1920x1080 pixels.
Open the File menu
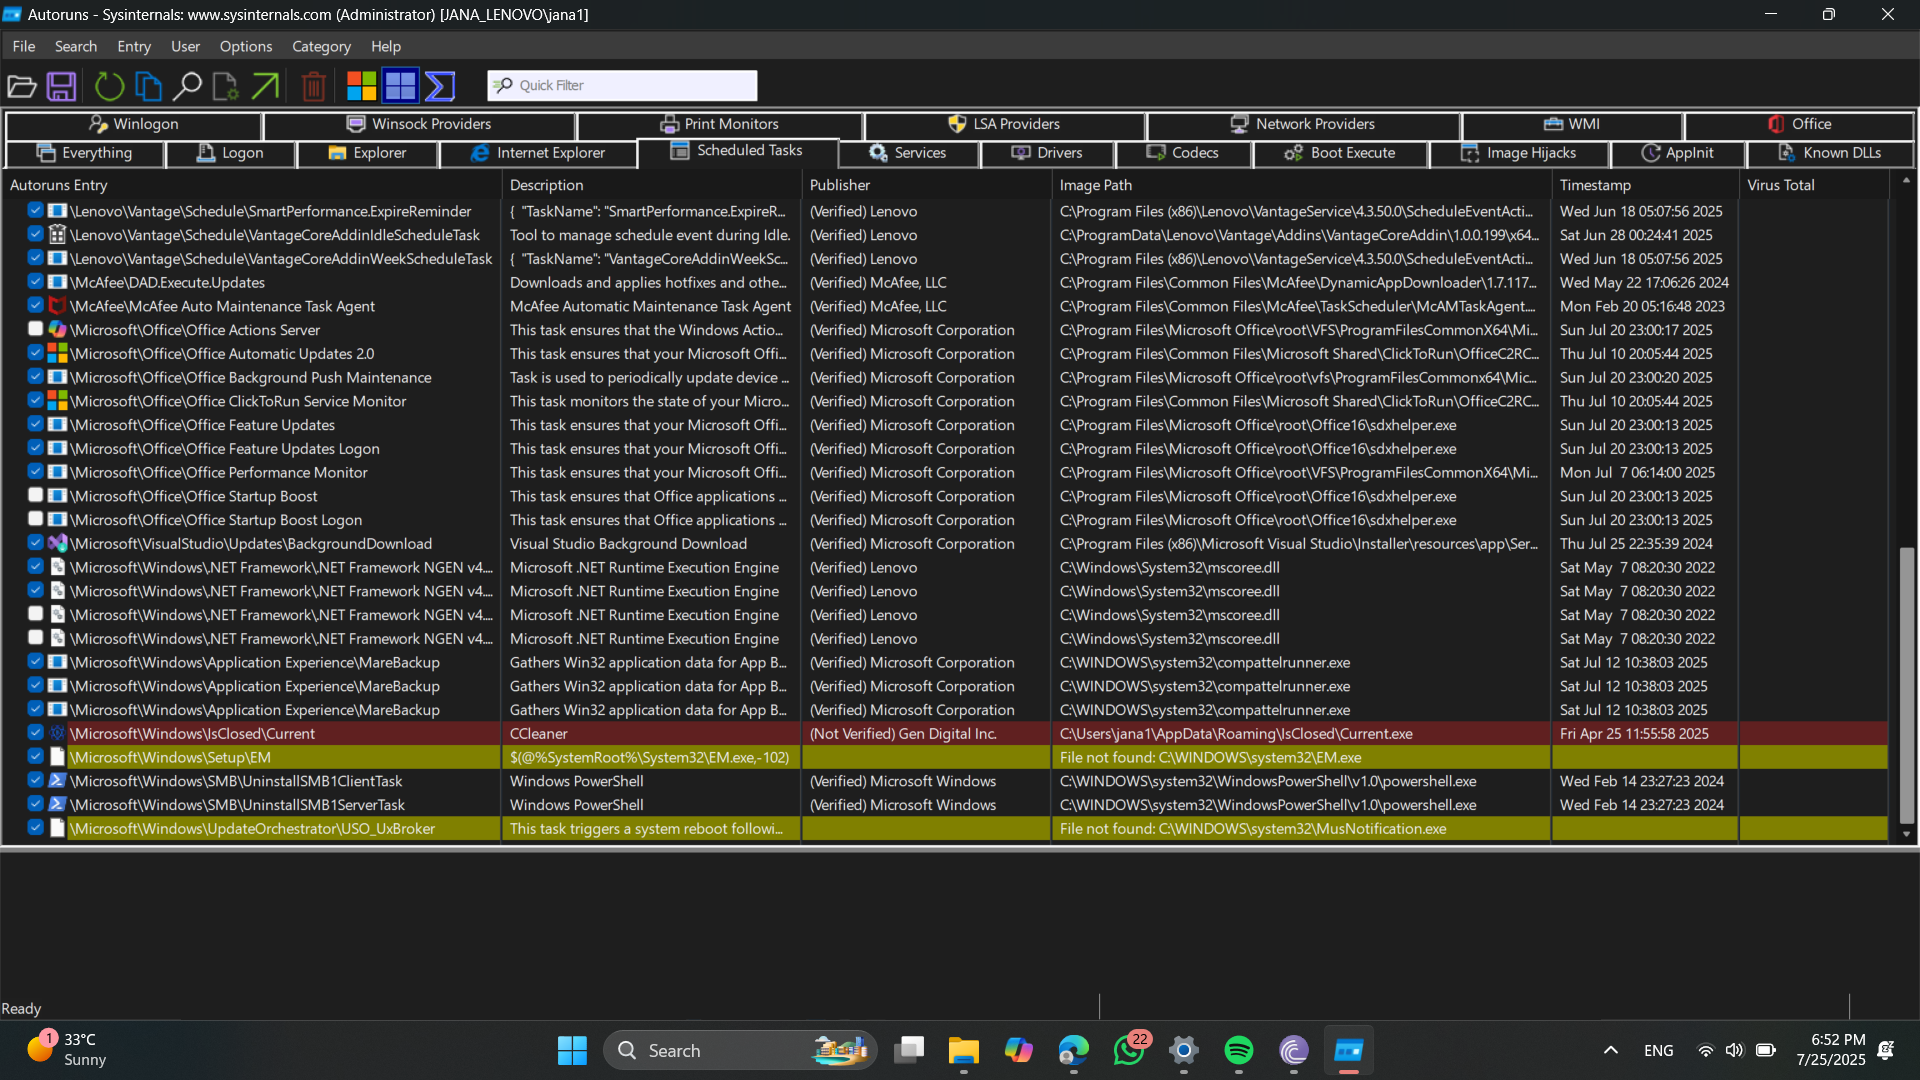coord(24,46)
